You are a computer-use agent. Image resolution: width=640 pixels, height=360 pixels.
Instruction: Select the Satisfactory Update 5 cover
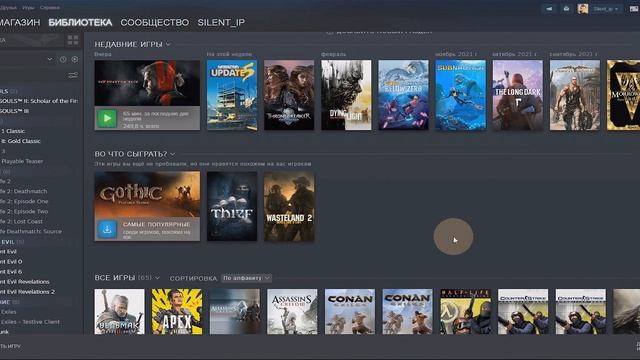click(x=232, y=95)
